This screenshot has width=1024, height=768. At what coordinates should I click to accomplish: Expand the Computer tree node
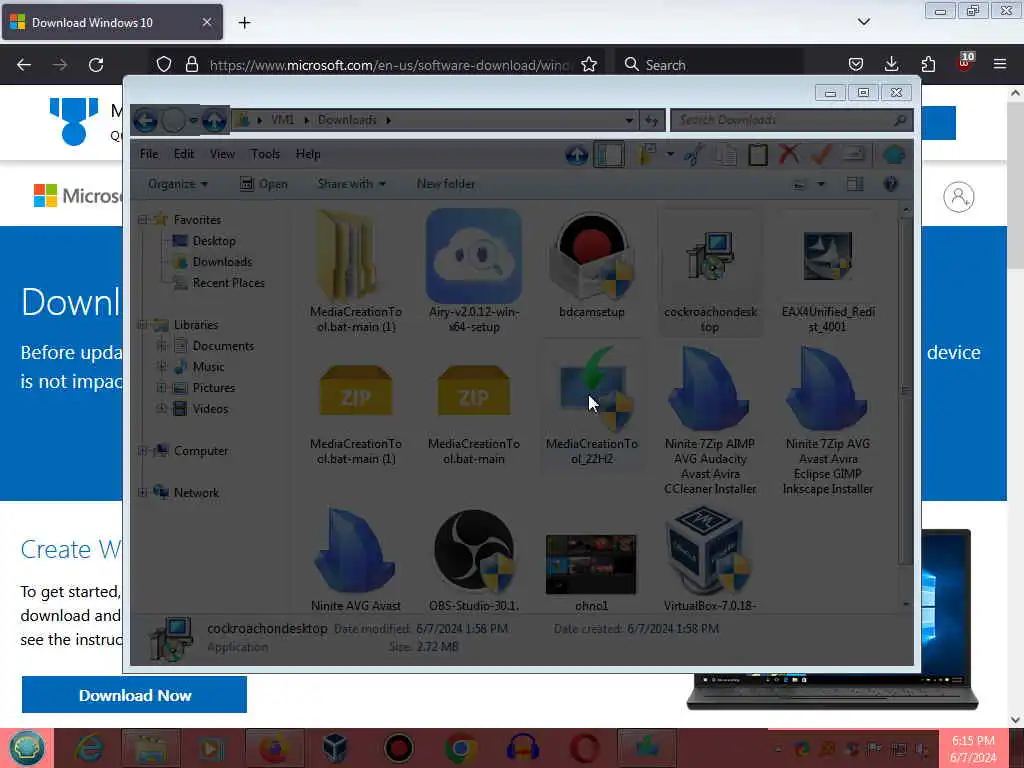coord(142,451)
